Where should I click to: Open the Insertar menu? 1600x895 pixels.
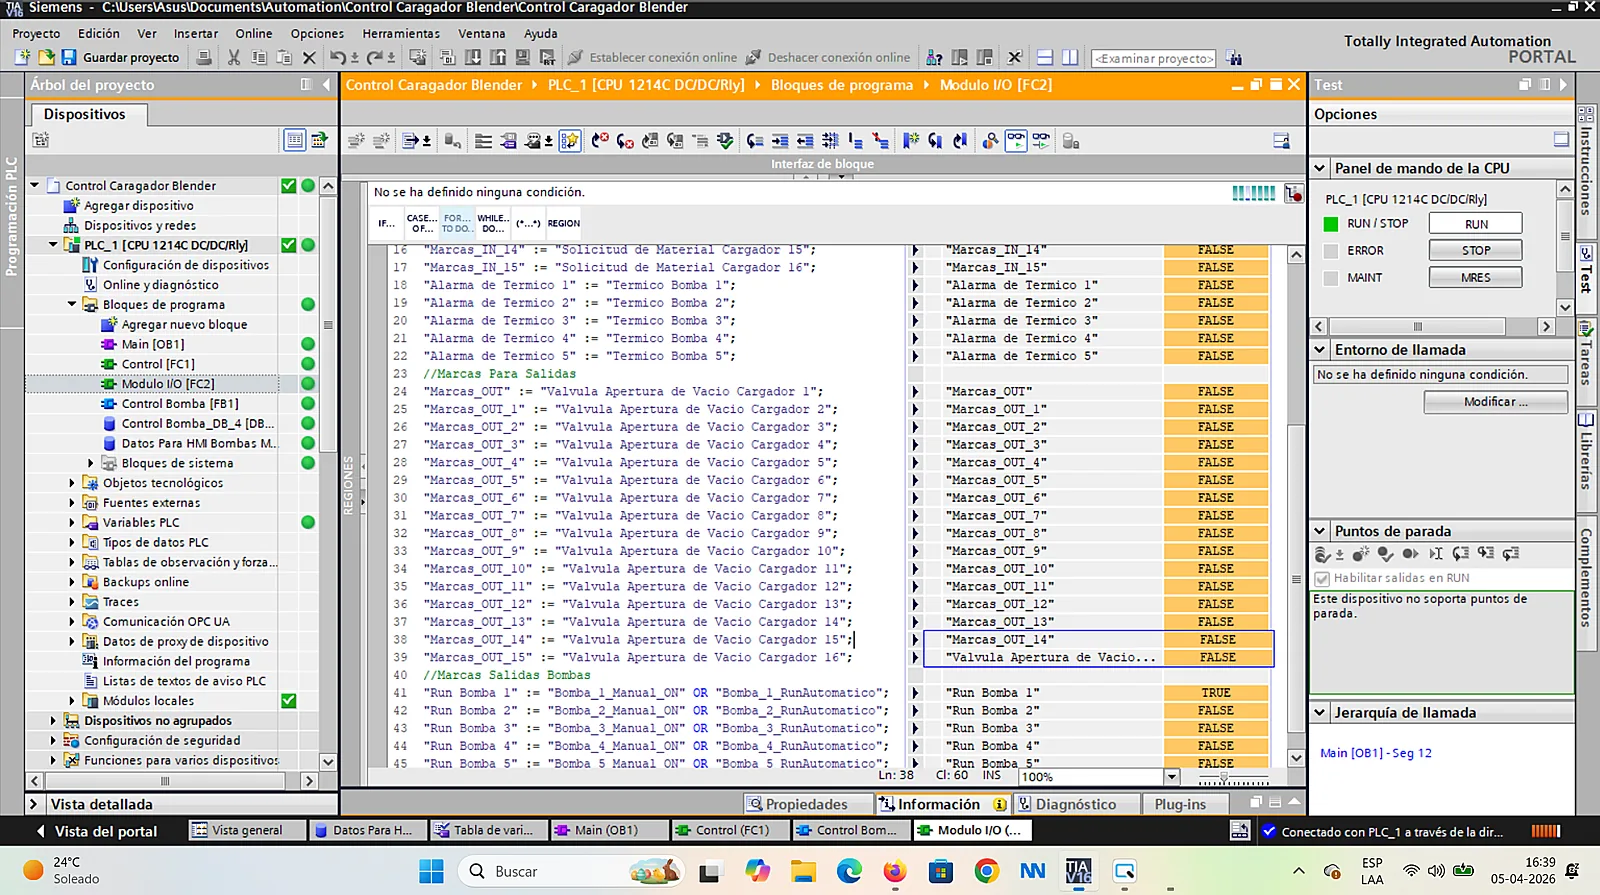coord(196,33)
